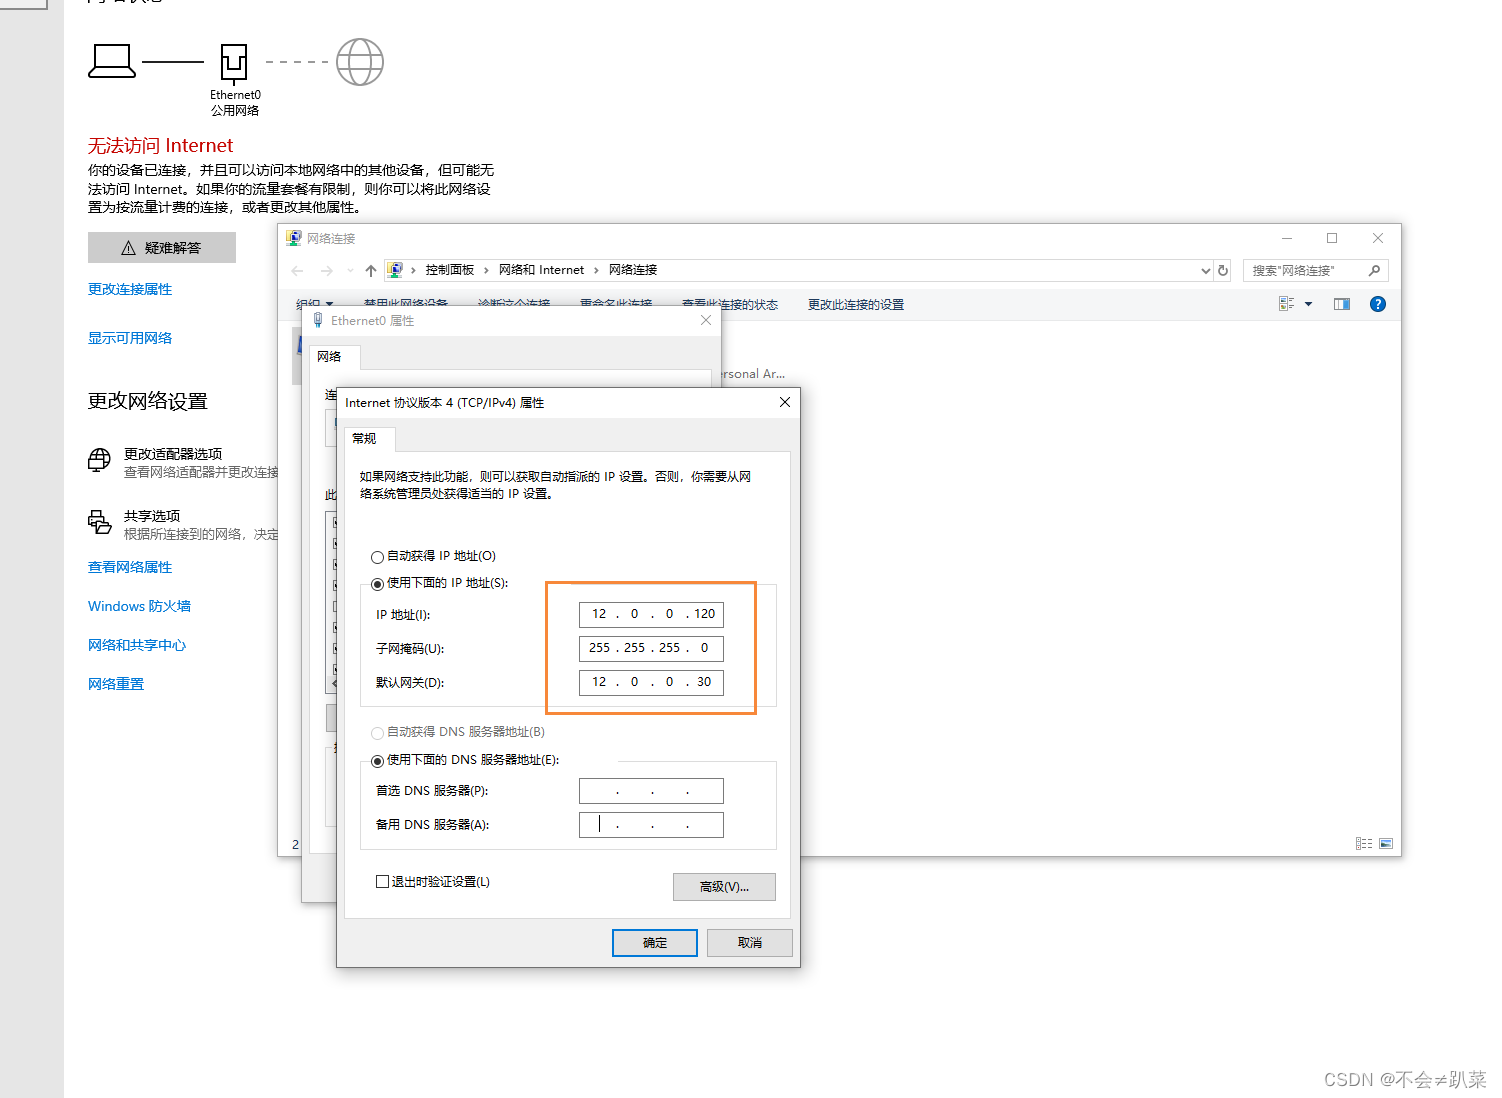Close the Ethernet0 属性 window
This screenshot has height=1098, width=1502.
706,320
